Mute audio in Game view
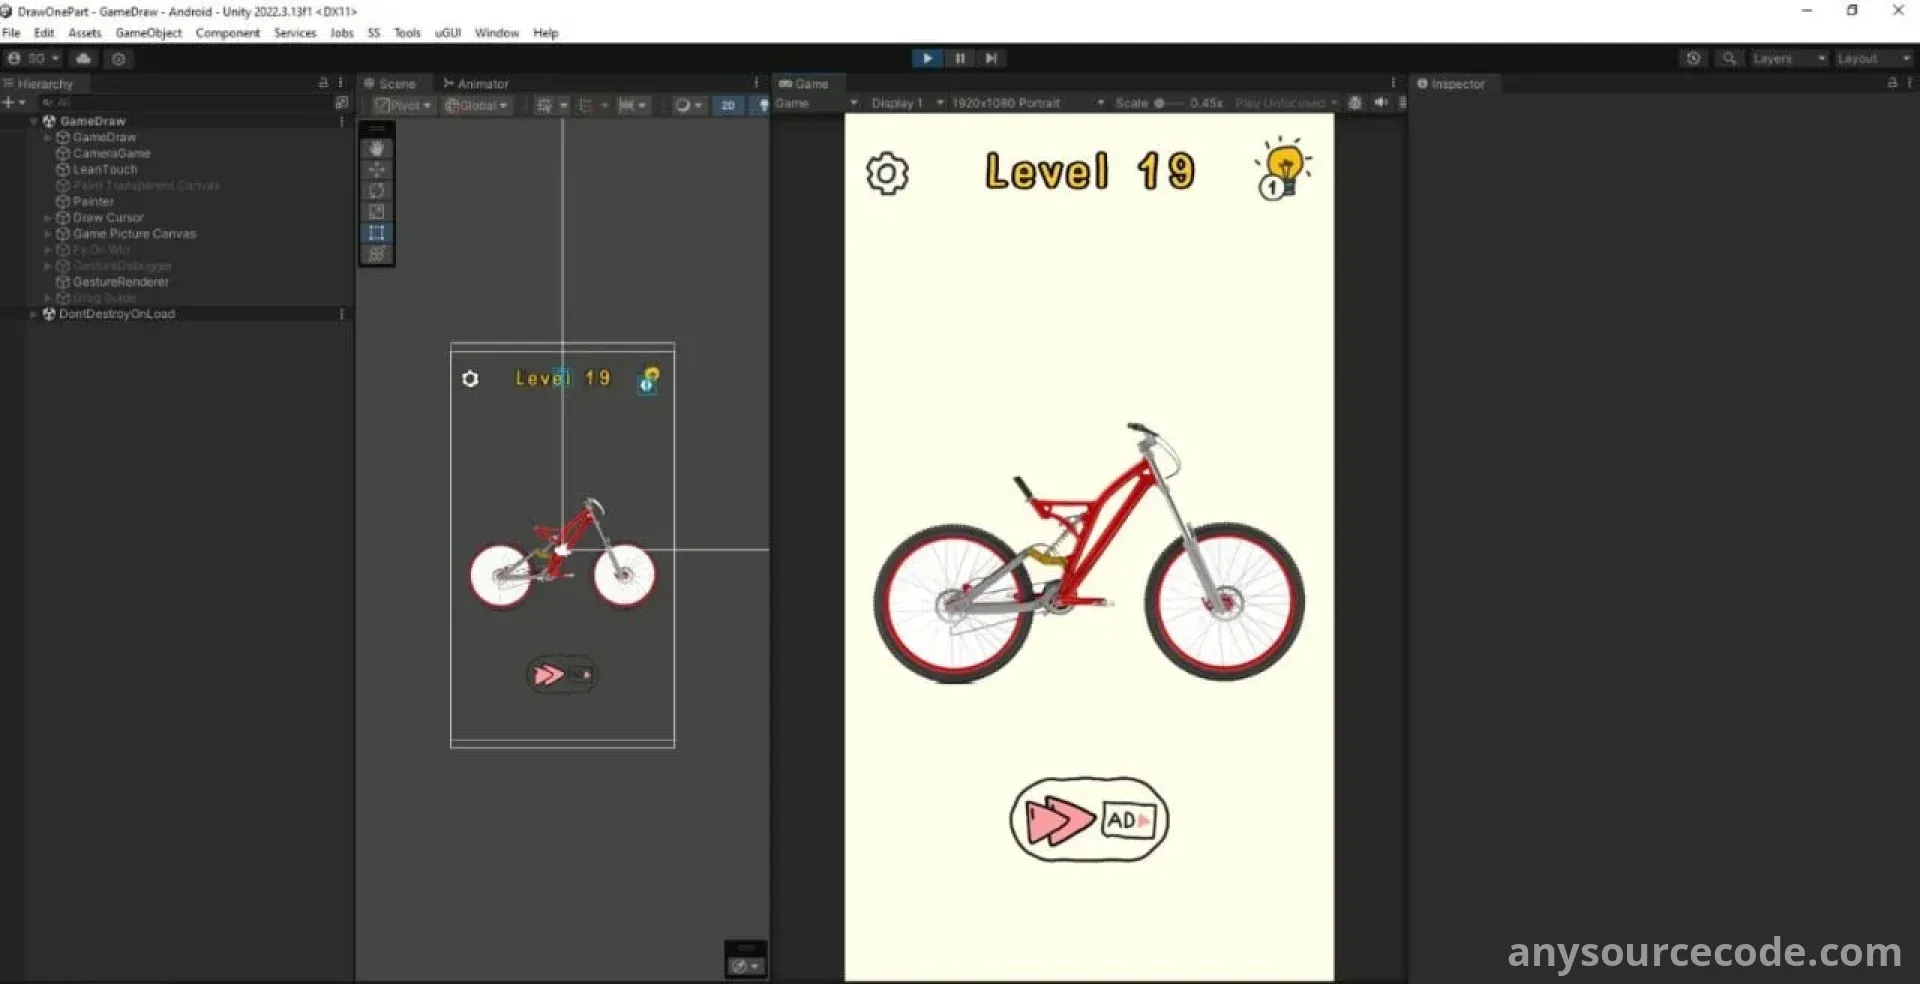Screen dimensions: 1920x984 click(x=1381, y=103)
